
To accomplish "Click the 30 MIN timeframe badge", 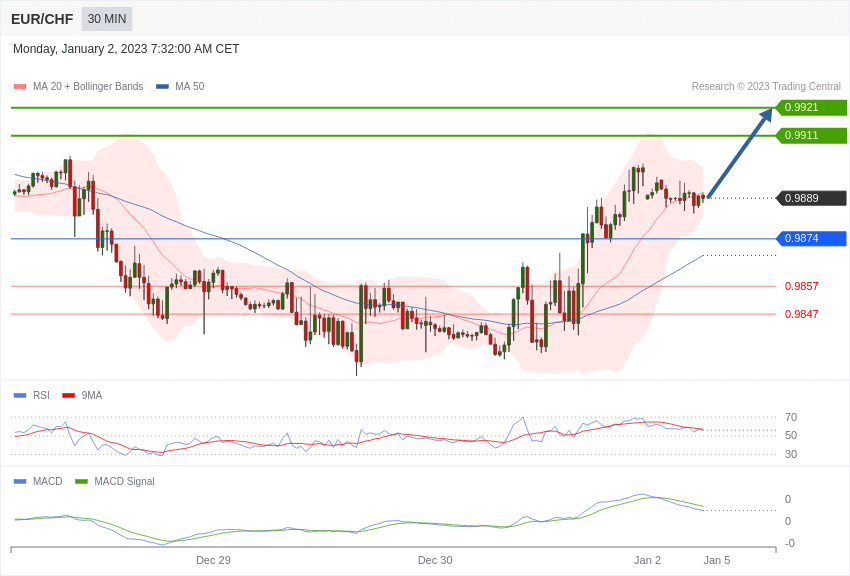I will [107, 19].
